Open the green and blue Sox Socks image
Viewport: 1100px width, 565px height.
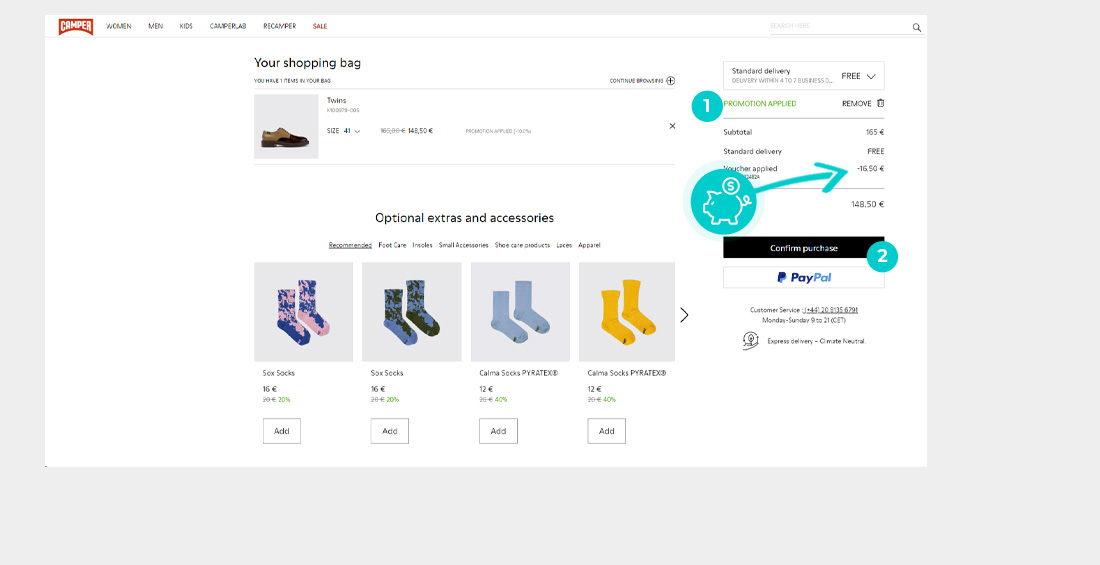pos(412,312)
